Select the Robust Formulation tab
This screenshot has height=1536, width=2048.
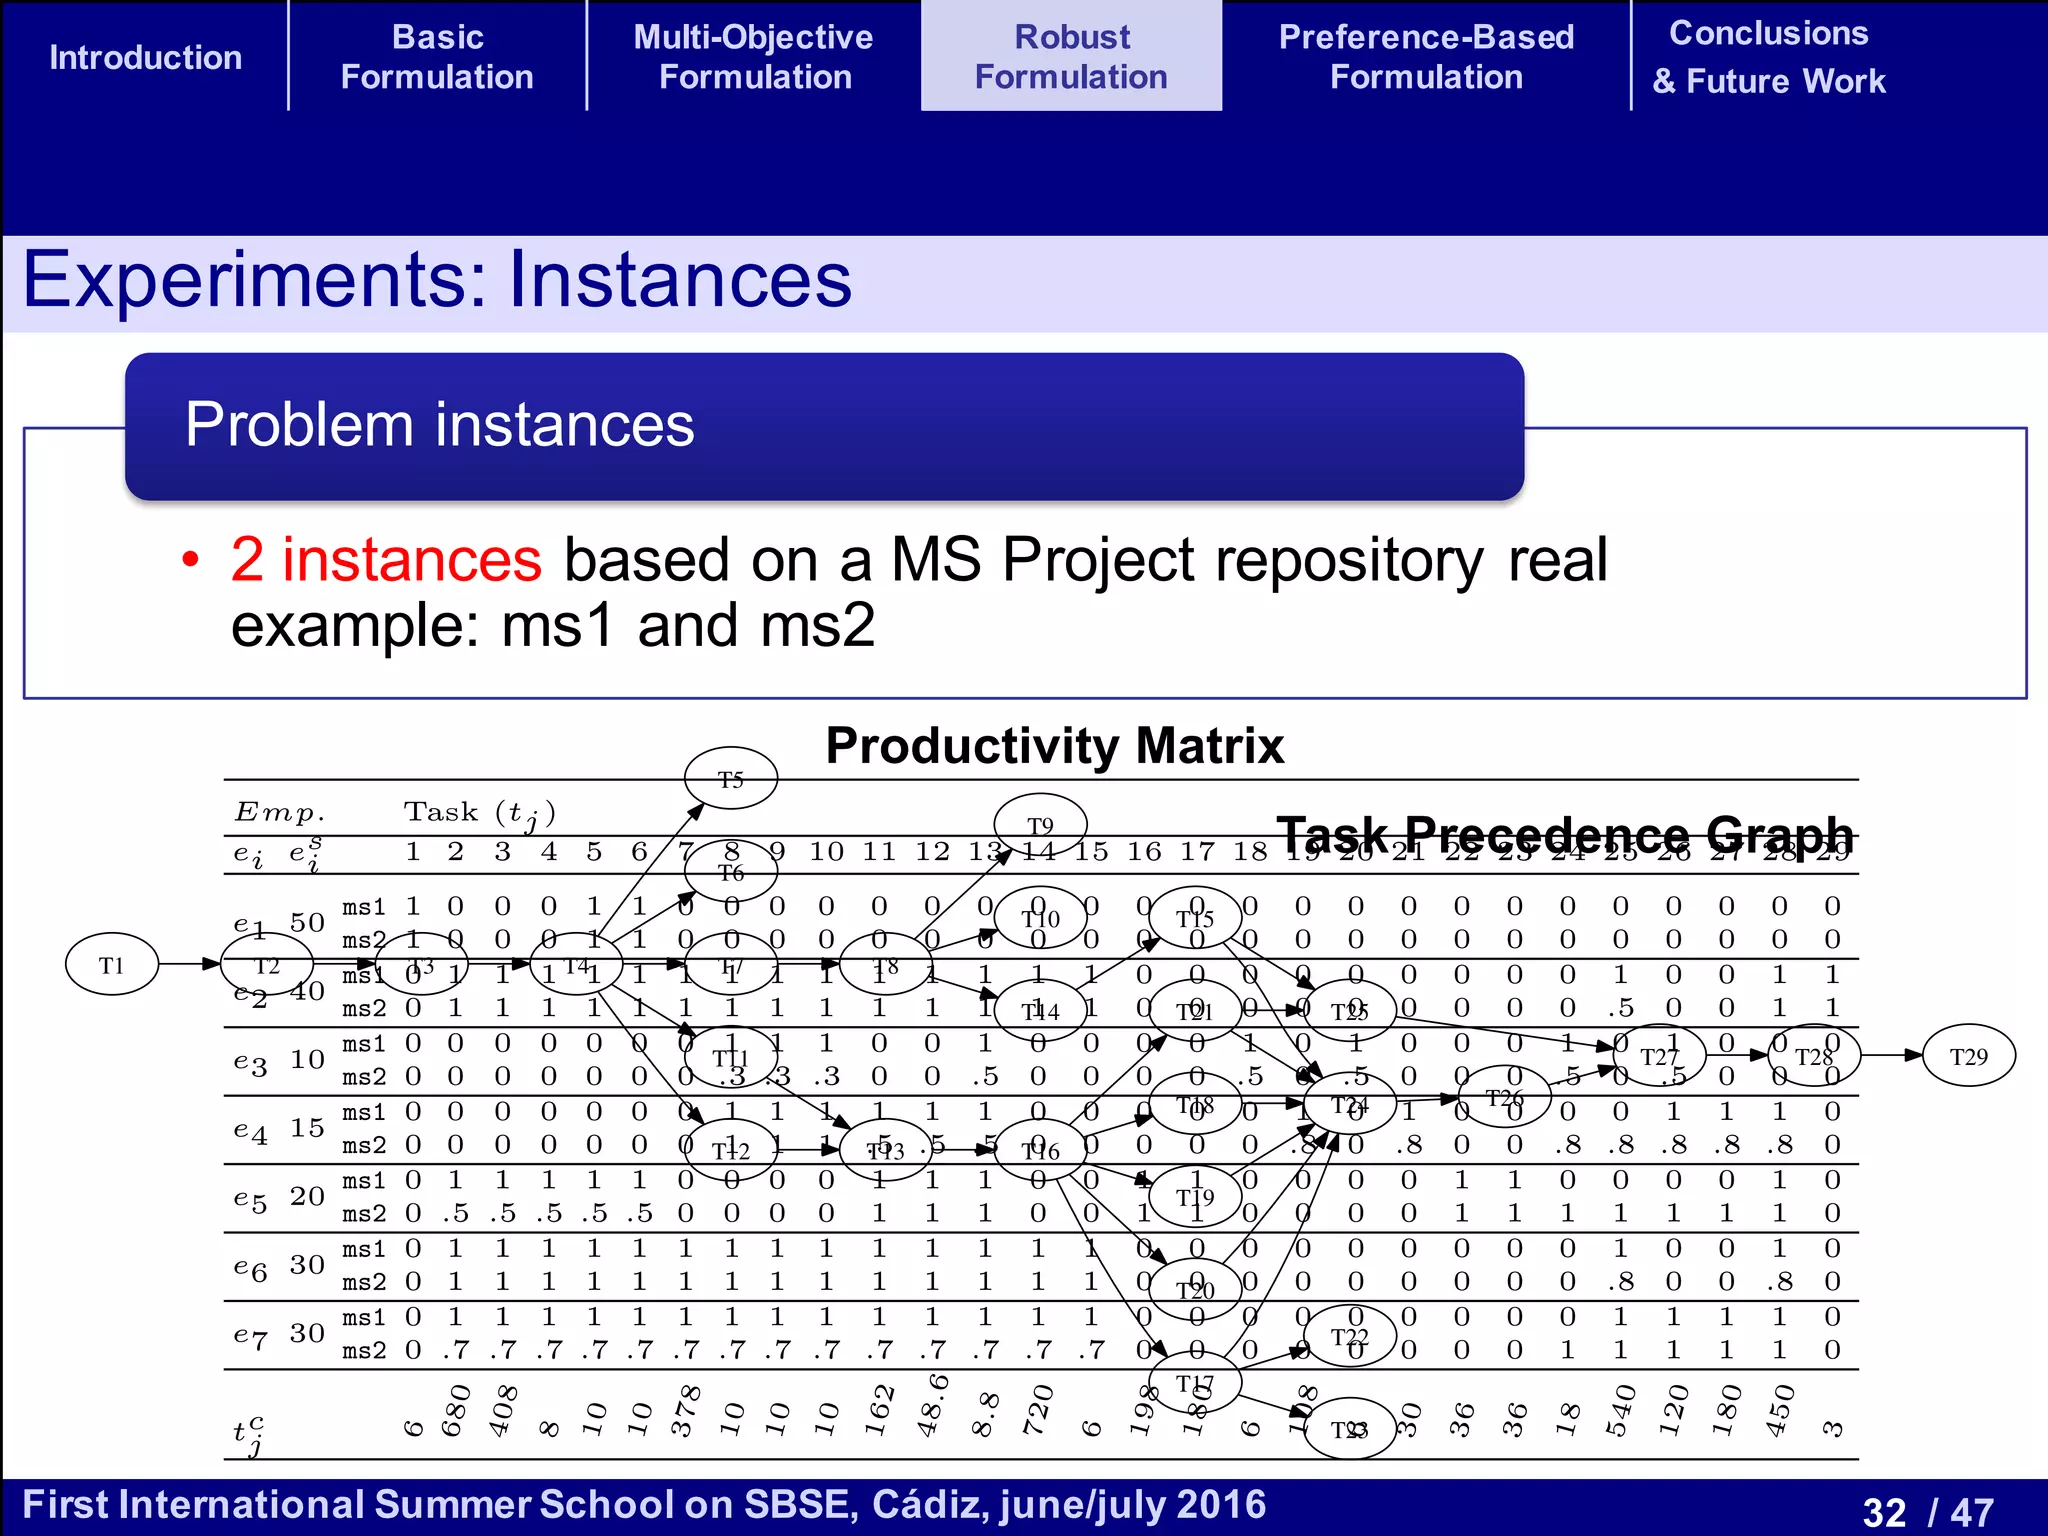[x=1071, y=57]
